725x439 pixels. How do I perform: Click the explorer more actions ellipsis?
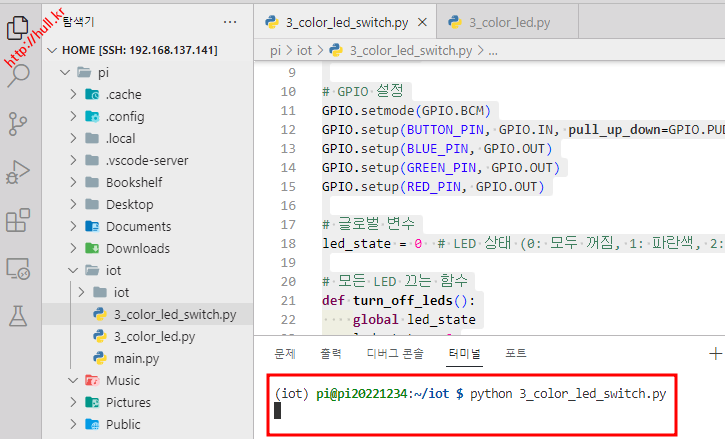(x=231, y=21)
